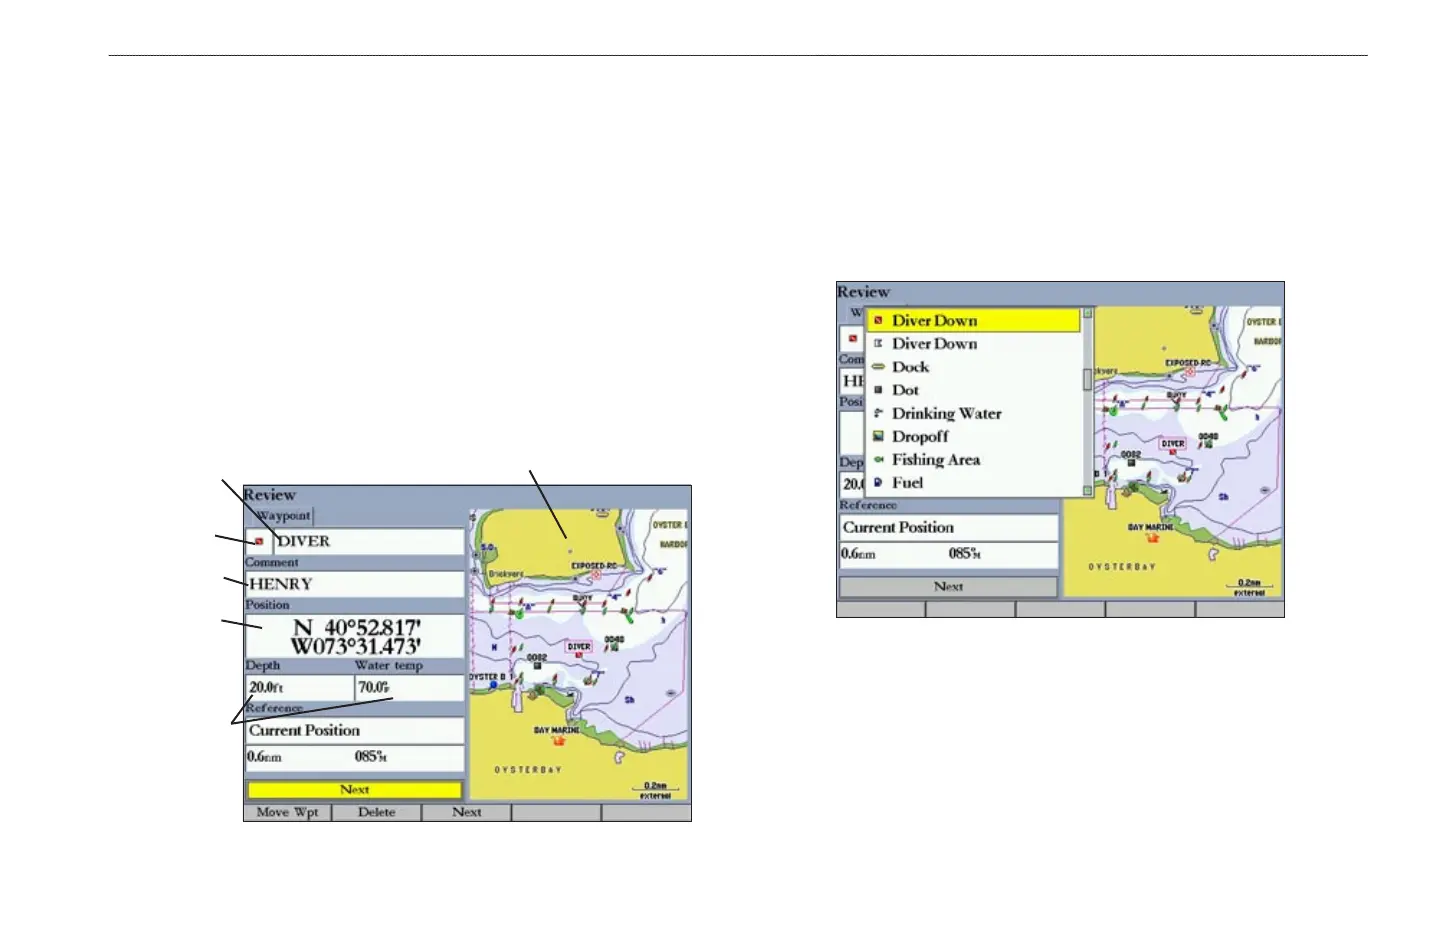
Task: Click scroll-down arrow of symbol list
Action: click(1088, 491)
